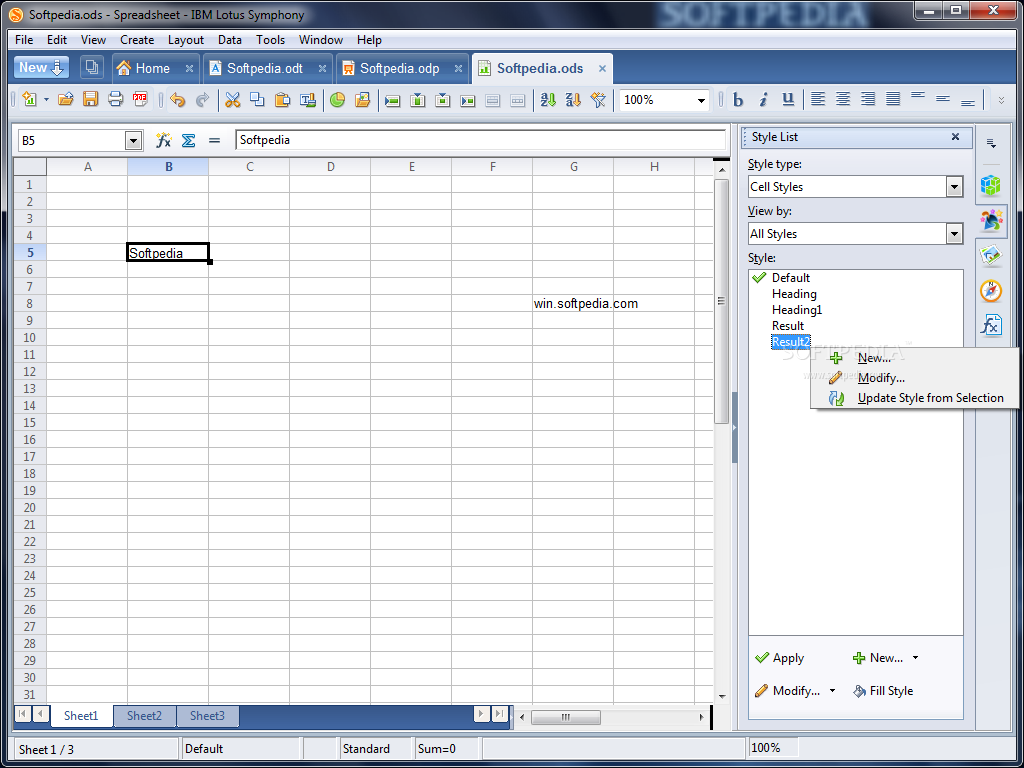Open the Style type dropdown
1024x768 pixels.
(x=954, y=187)
